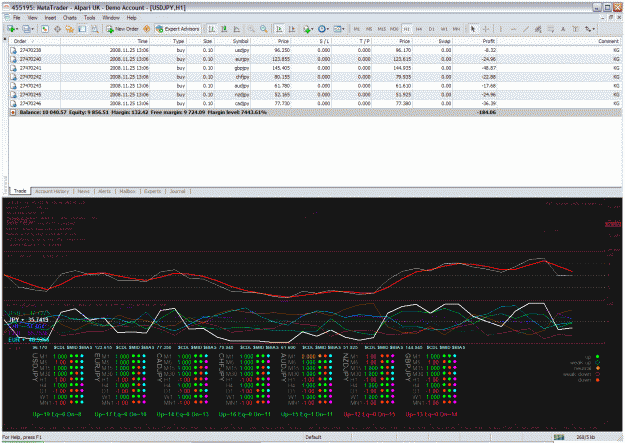
Task: Click the Balance summary row
Action: (315, 112)
